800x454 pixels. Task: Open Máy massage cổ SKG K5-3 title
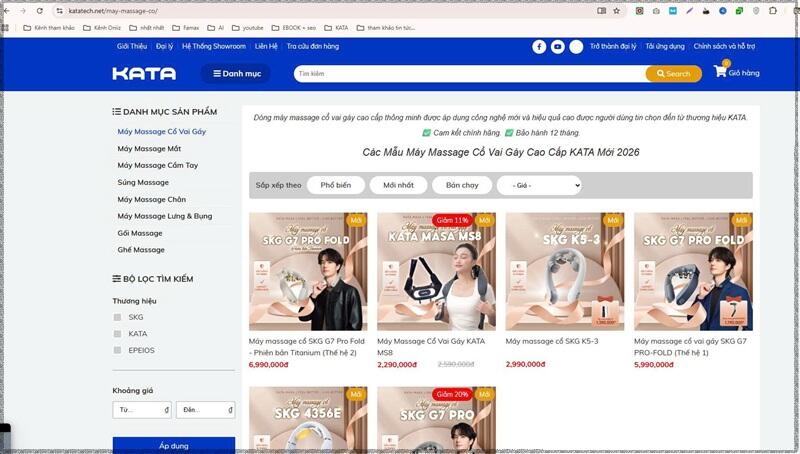[x=552, y=341]
